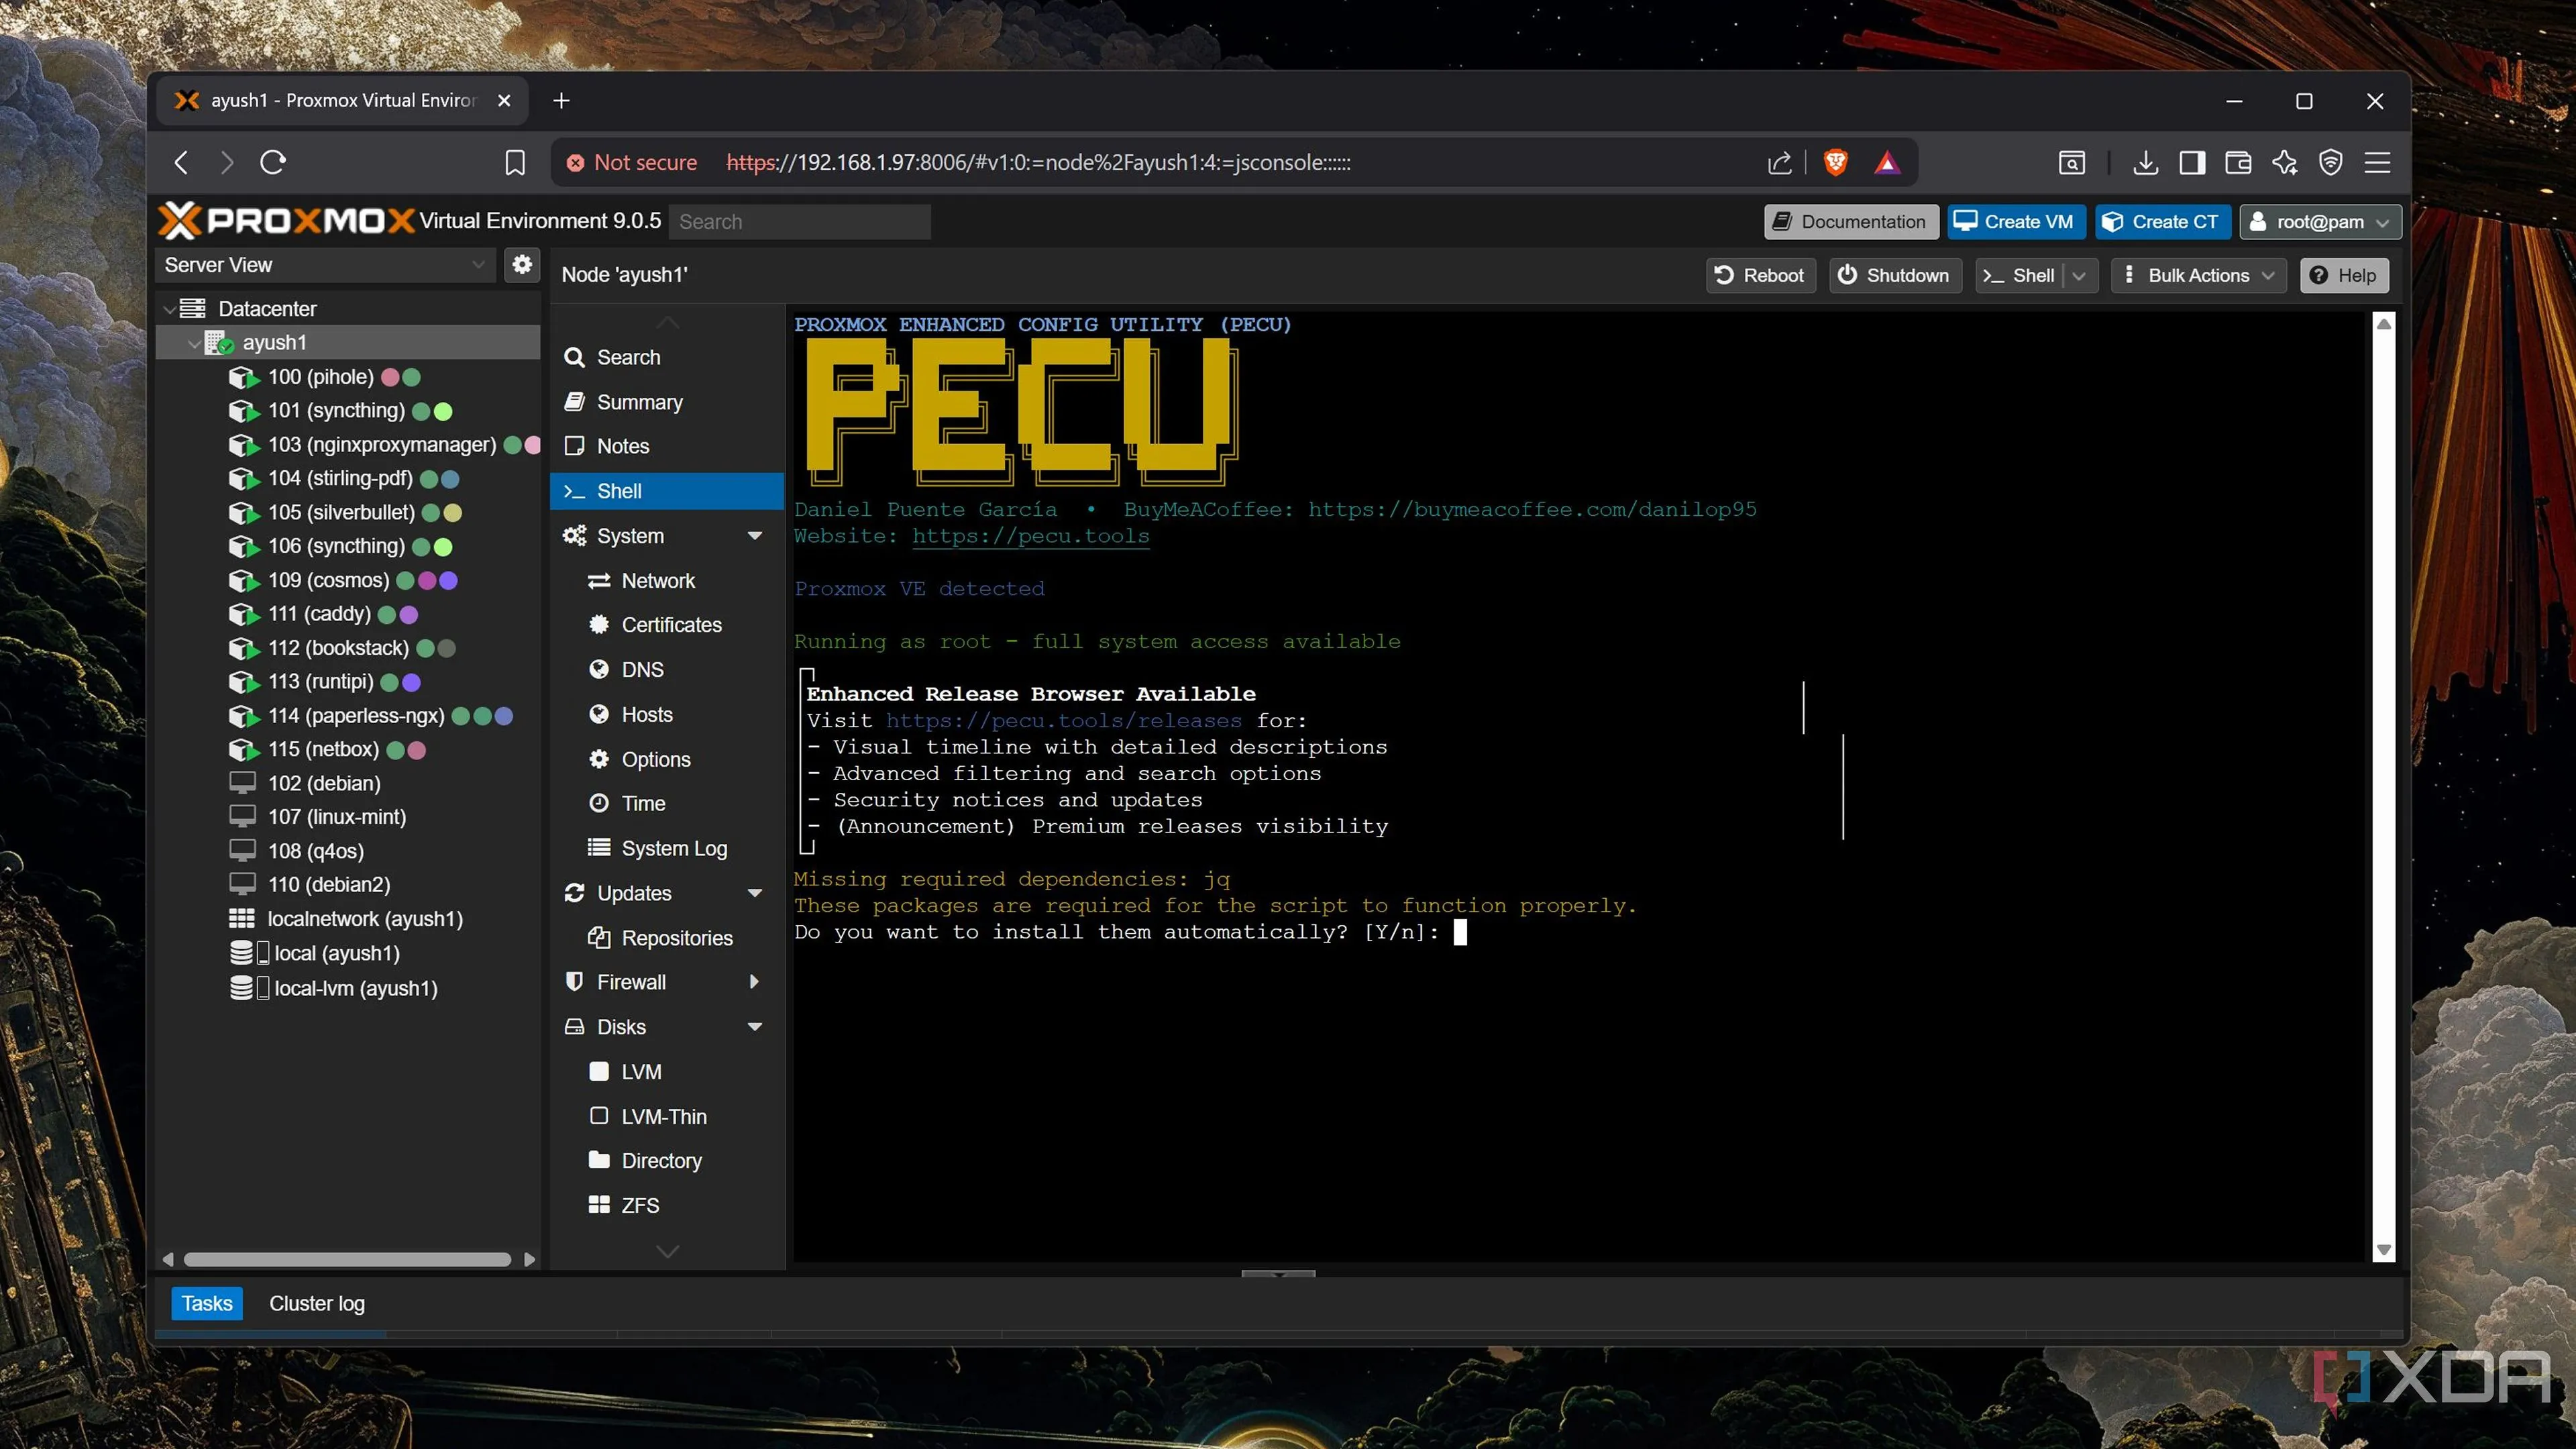The height and width of the screenshot is (1449, 2576).
Task: Open the Server View dropdown
Action: [x=325, y=265]
